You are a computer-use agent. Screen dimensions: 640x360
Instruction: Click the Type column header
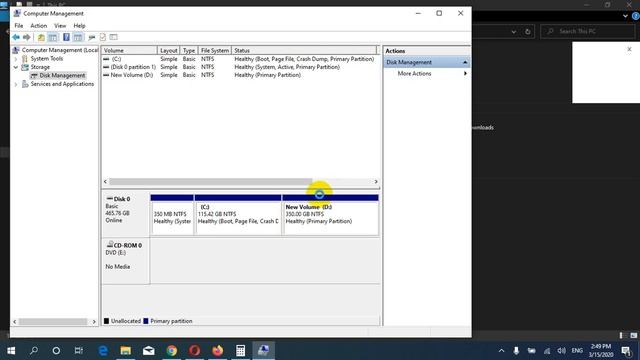pos(189,51)
